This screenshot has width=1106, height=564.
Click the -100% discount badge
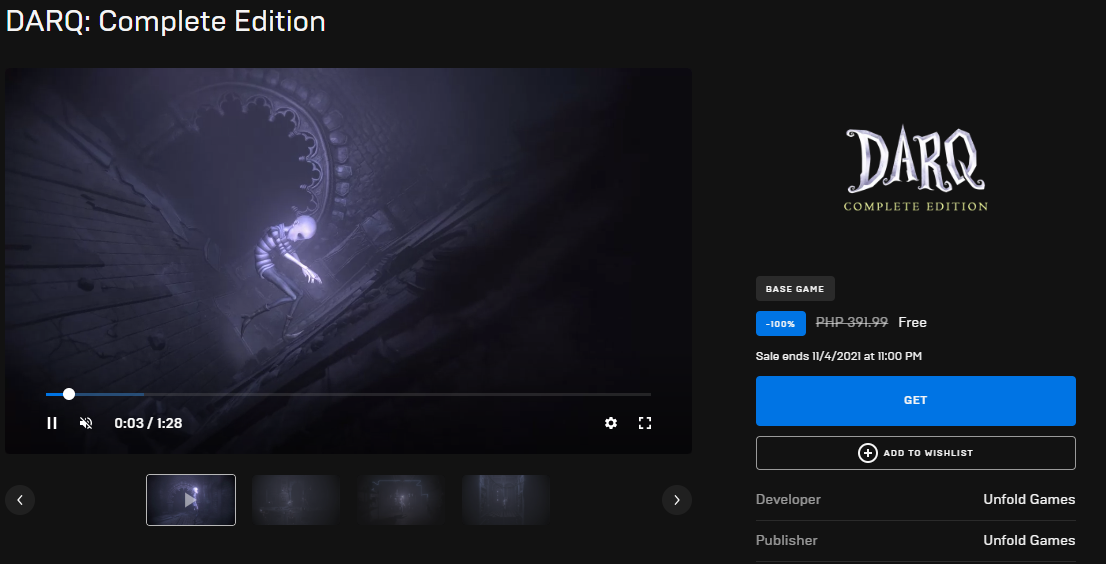click(x=781, y=324)
